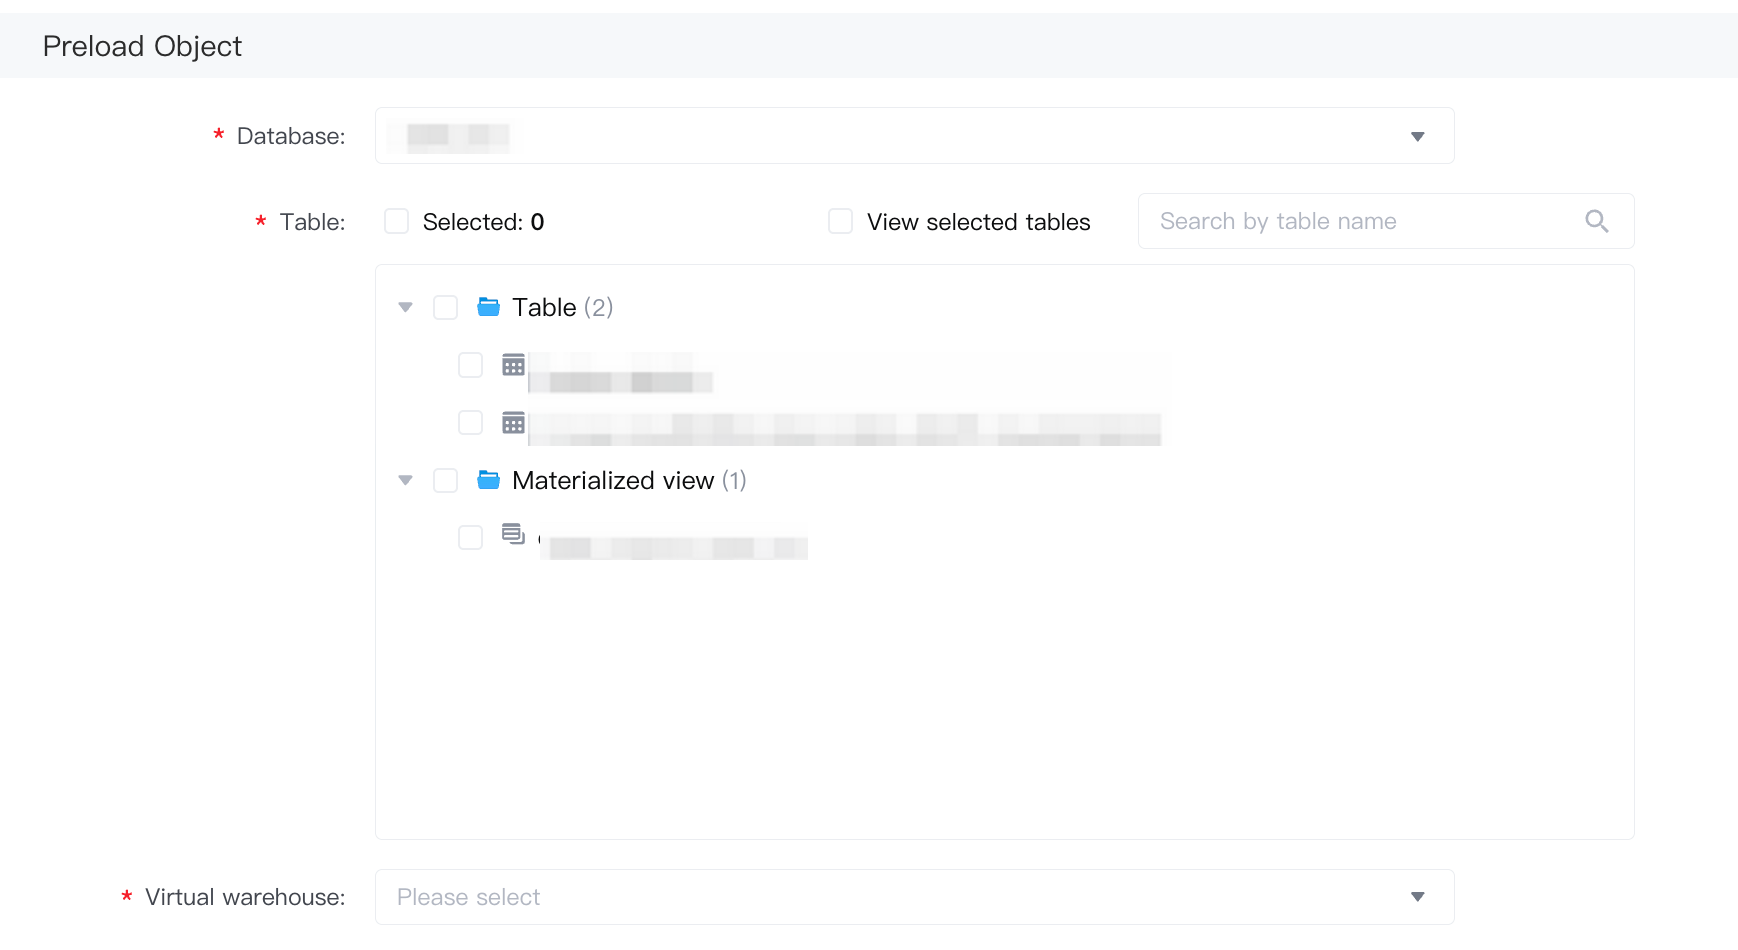Viewport: 1738px width, 950px height.
Task: Click the second table grid icon
Action: click(x=513, y=423)
